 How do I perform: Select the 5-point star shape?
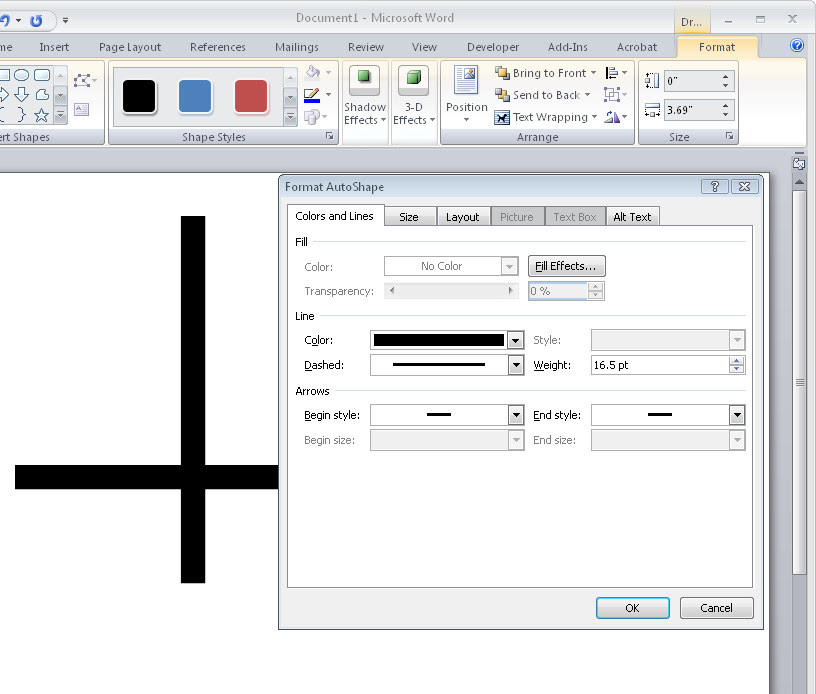click(x=42, y=115)
